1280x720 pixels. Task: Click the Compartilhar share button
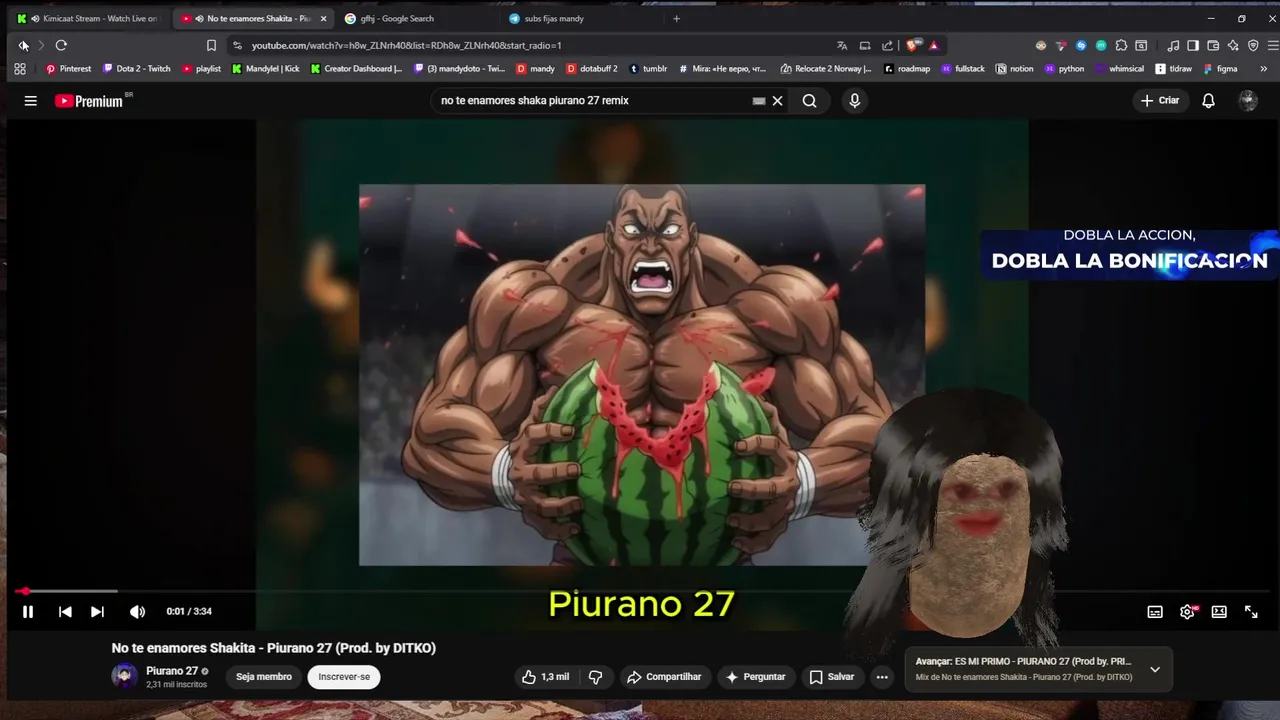click(x=664, y=677)
